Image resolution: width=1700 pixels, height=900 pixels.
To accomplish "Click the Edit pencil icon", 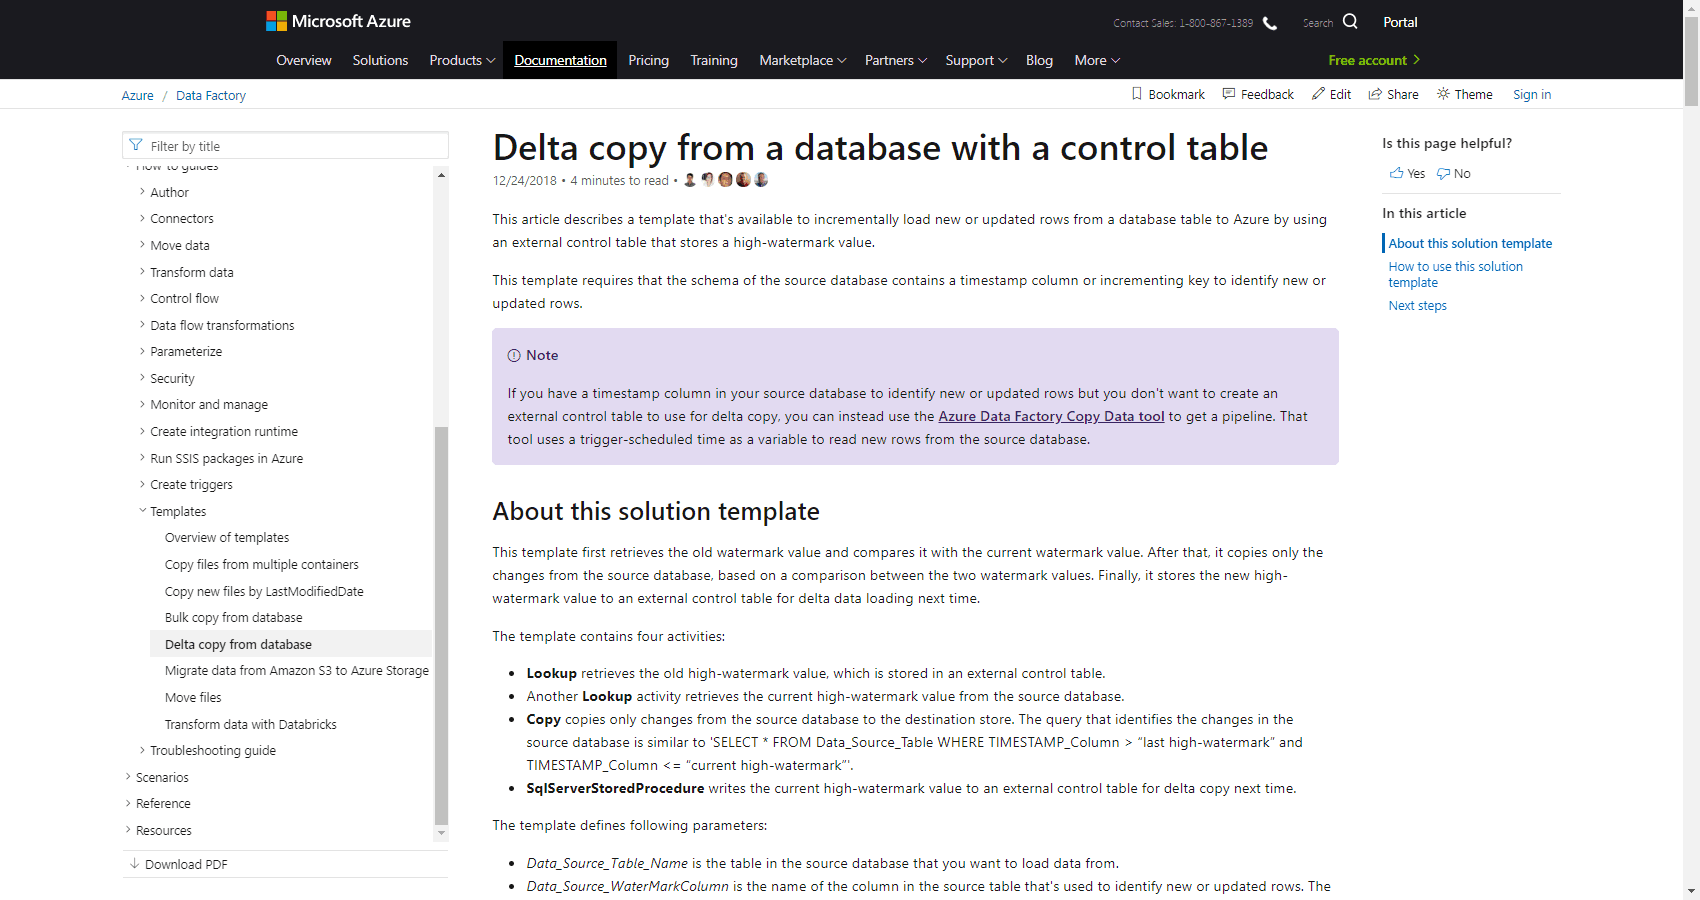I will 1319,94.
